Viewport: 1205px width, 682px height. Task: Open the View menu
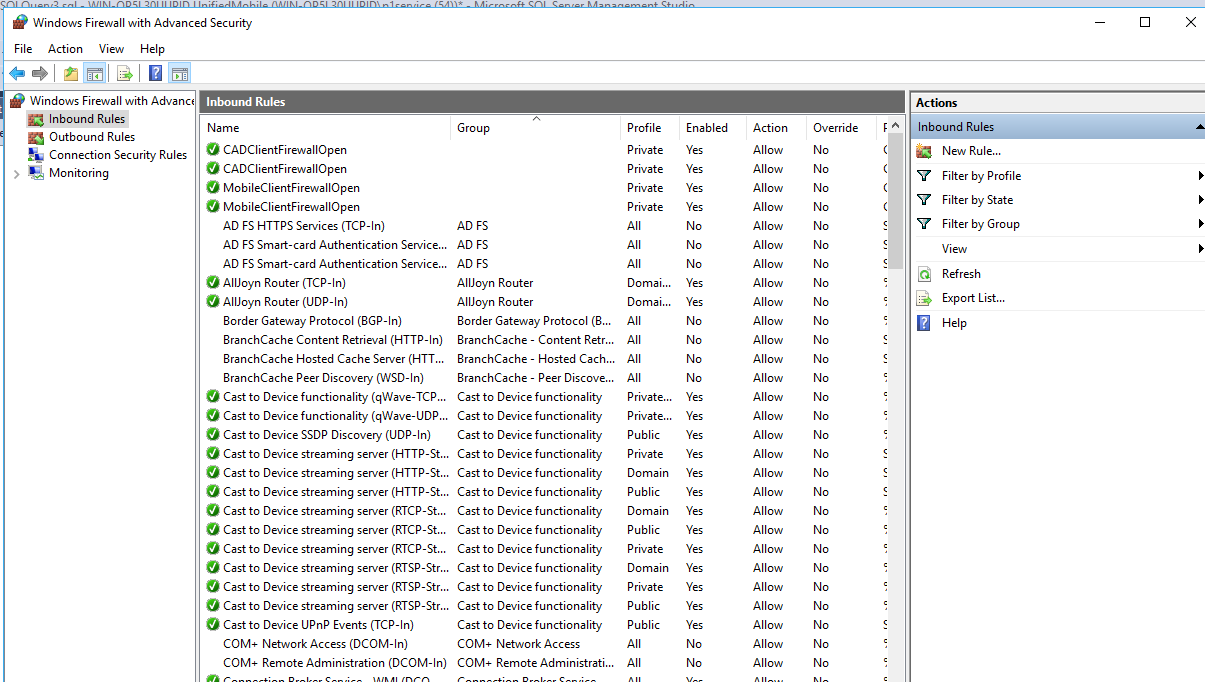tap(111, 48)
